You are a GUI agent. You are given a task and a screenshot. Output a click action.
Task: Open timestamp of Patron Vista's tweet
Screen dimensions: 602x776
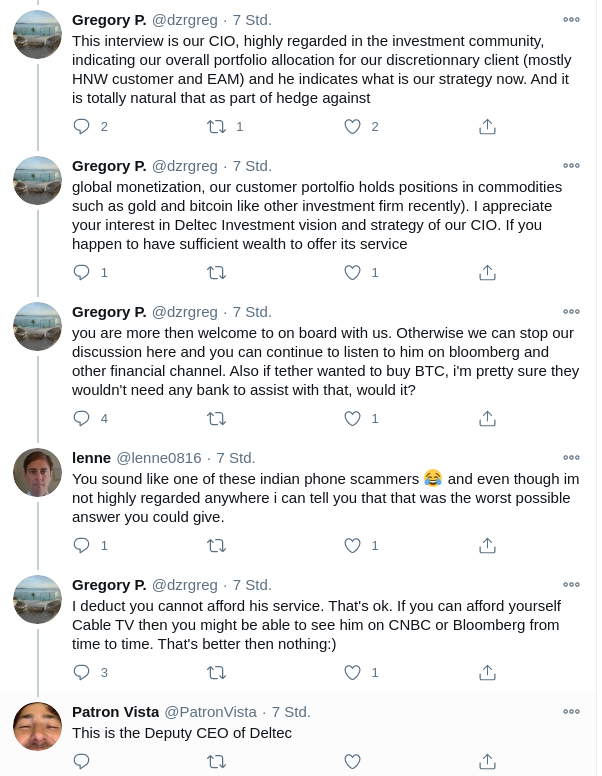coord(291,712)
